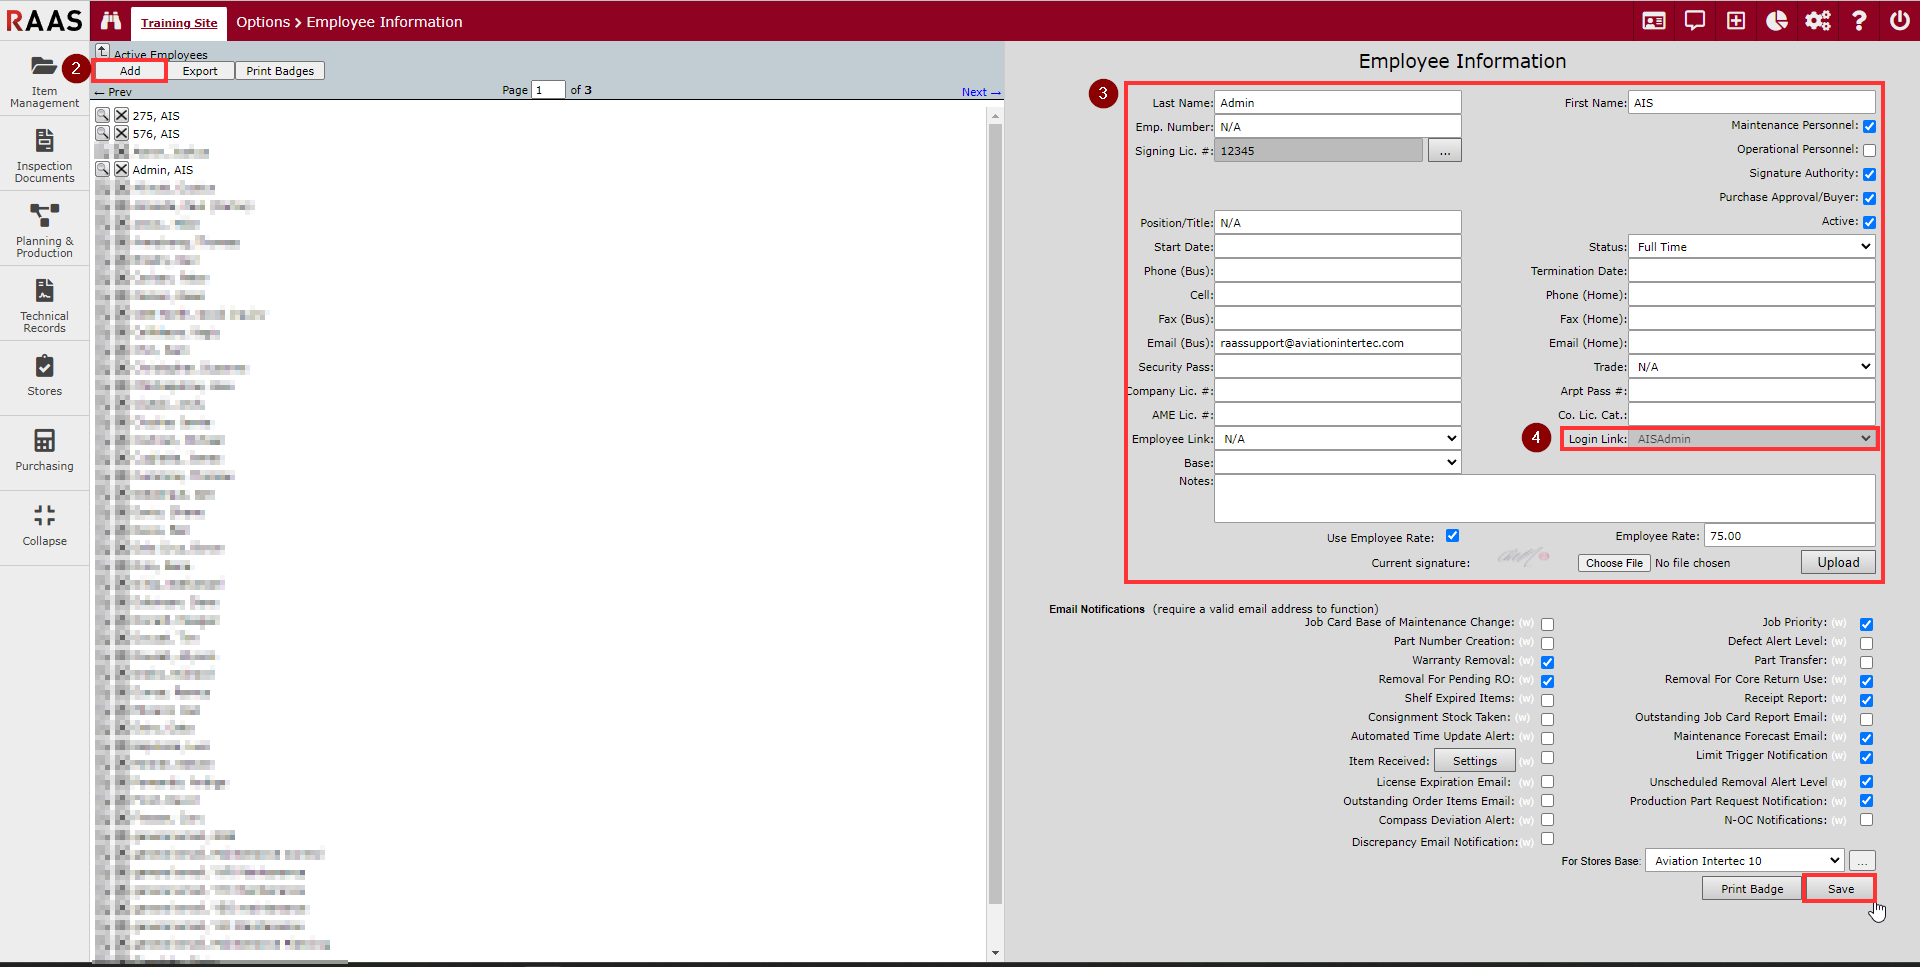Click magnifier icon next to Admin, AIS
Image resolution: width=1920 pixels, height=967 pixels.
(x=103, y=170)
